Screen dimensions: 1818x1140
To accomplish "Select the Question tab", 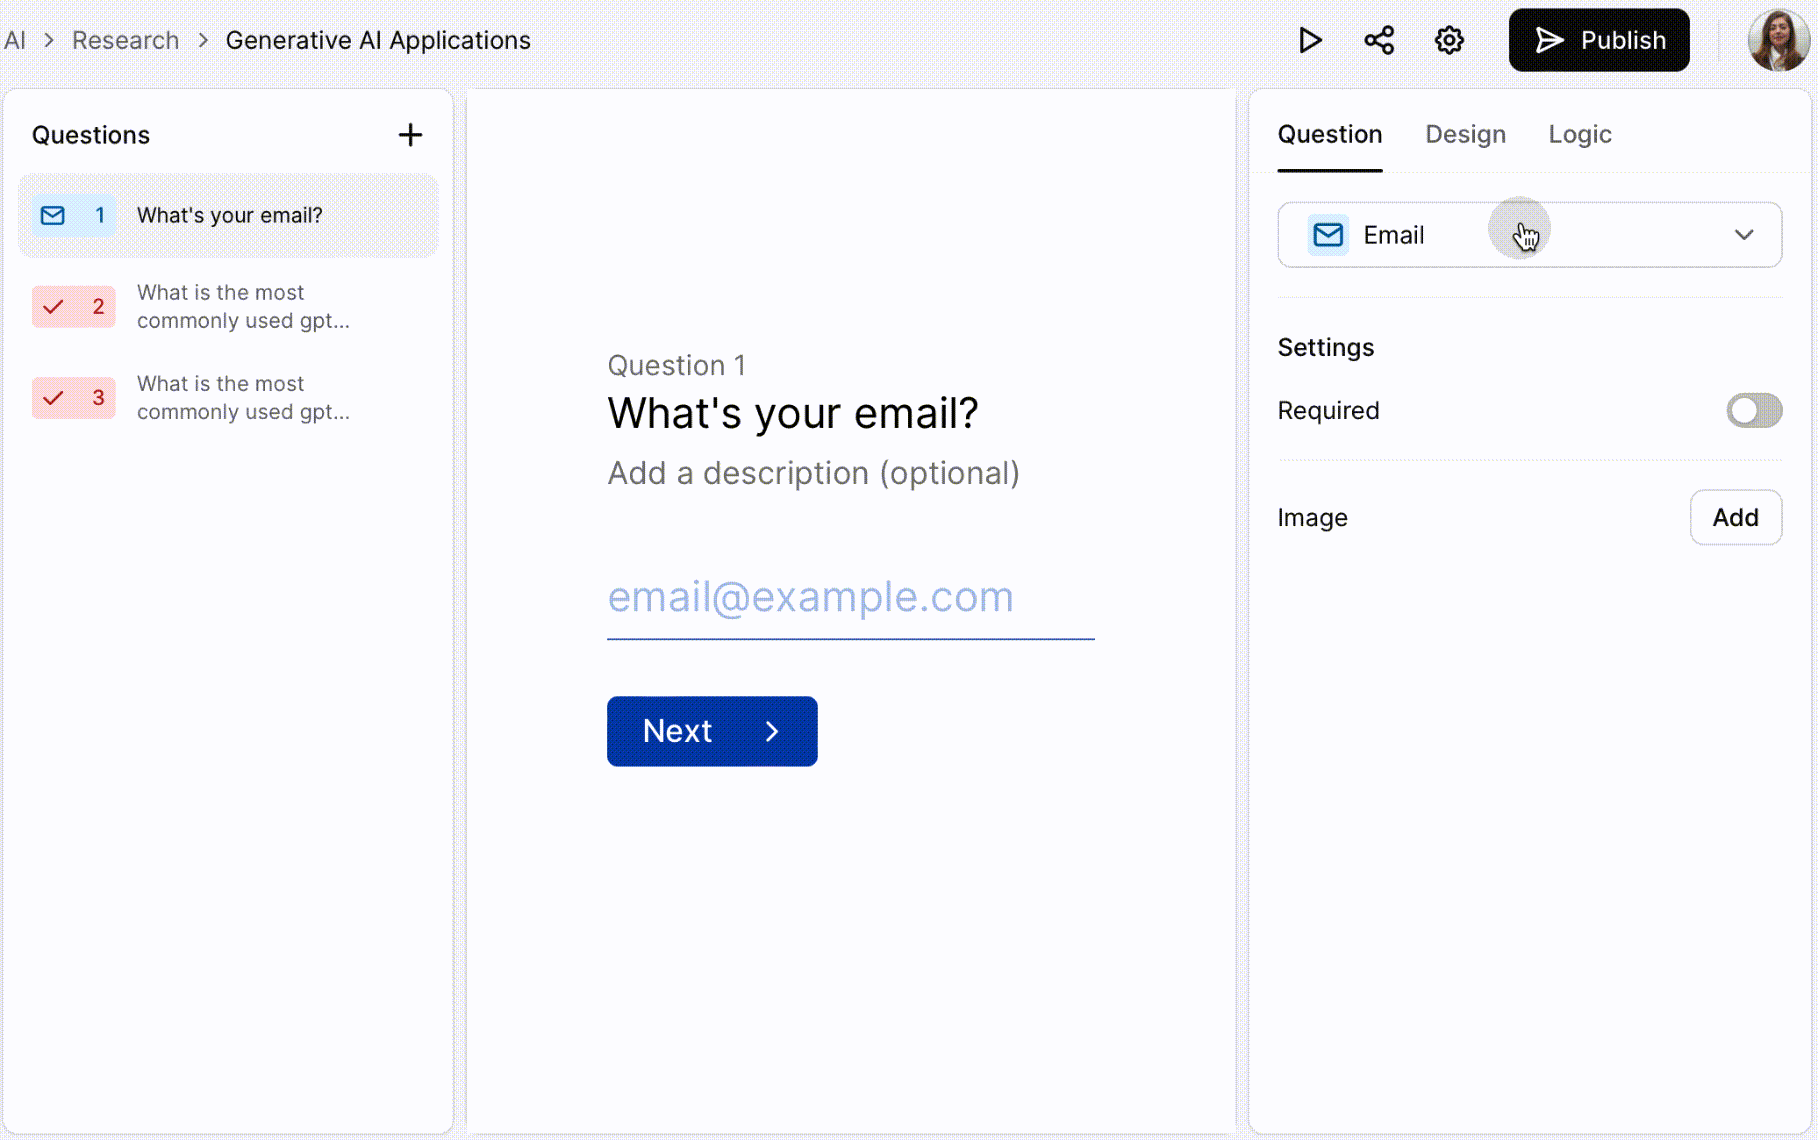I will click(x=1329, y=134).
